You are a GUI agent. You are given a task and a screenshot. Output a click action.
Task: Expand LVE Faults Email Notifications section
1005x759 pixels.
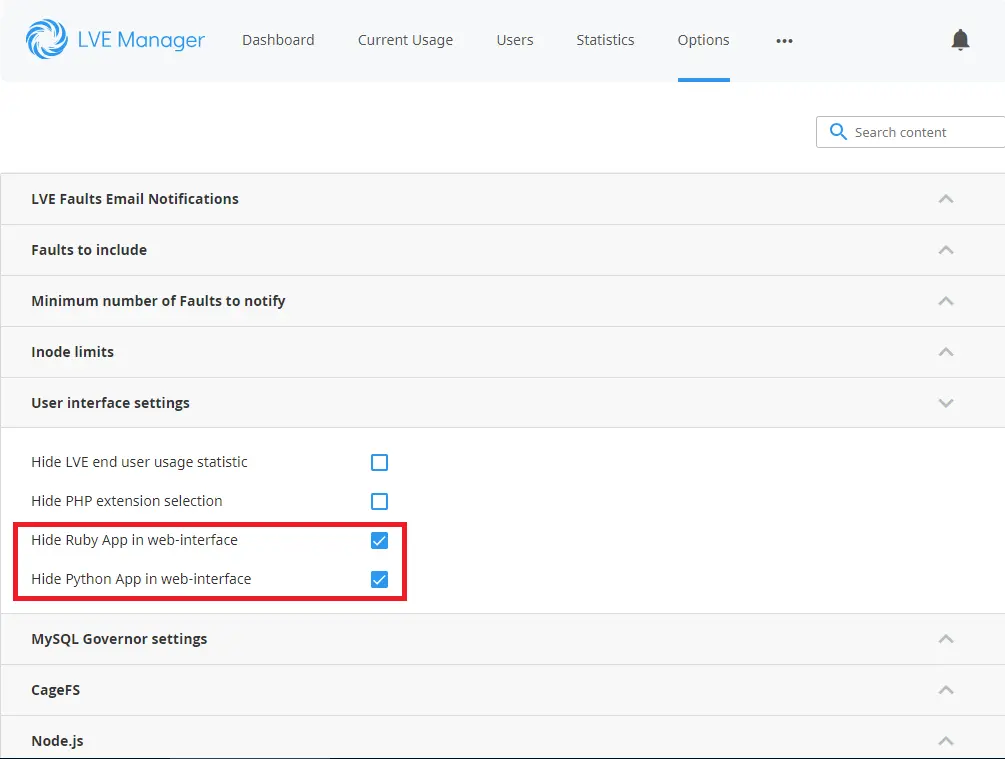[945, 199]
